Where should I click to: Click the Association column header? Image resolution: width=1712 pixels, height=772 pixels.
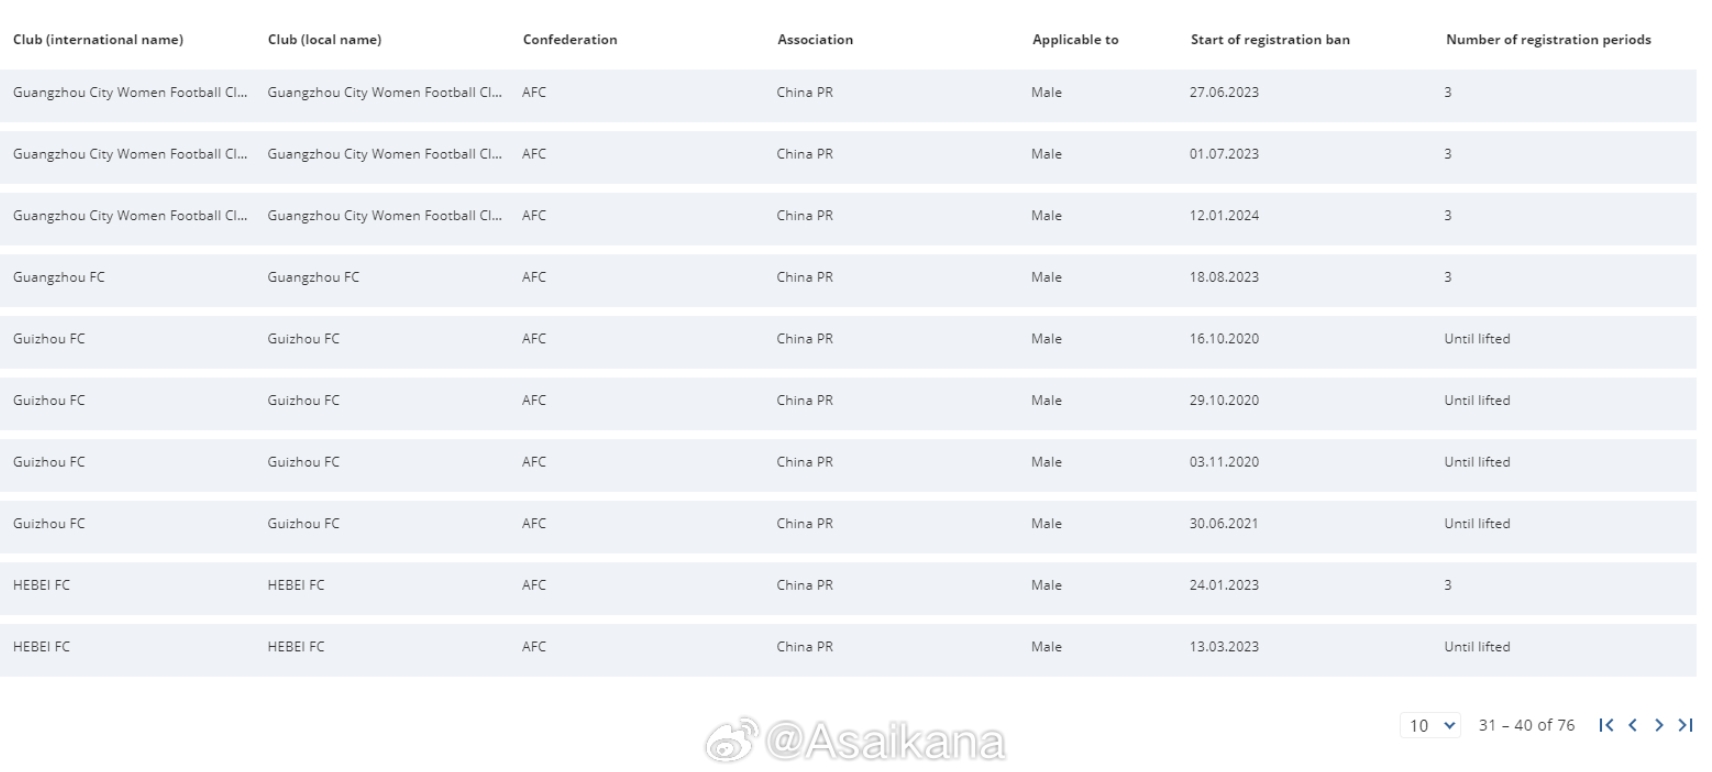click(x=815, y=40)
